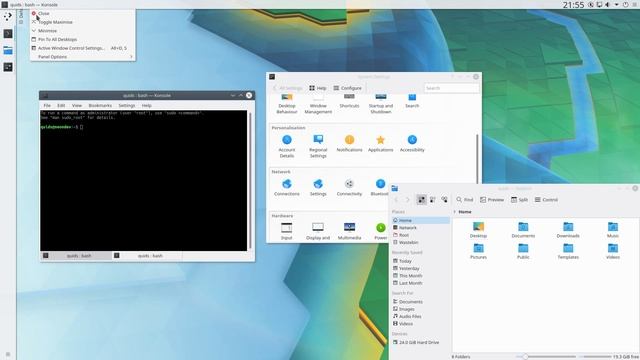
Task: Open Pictures folder in Dolphin
Action: coord(478,251)
